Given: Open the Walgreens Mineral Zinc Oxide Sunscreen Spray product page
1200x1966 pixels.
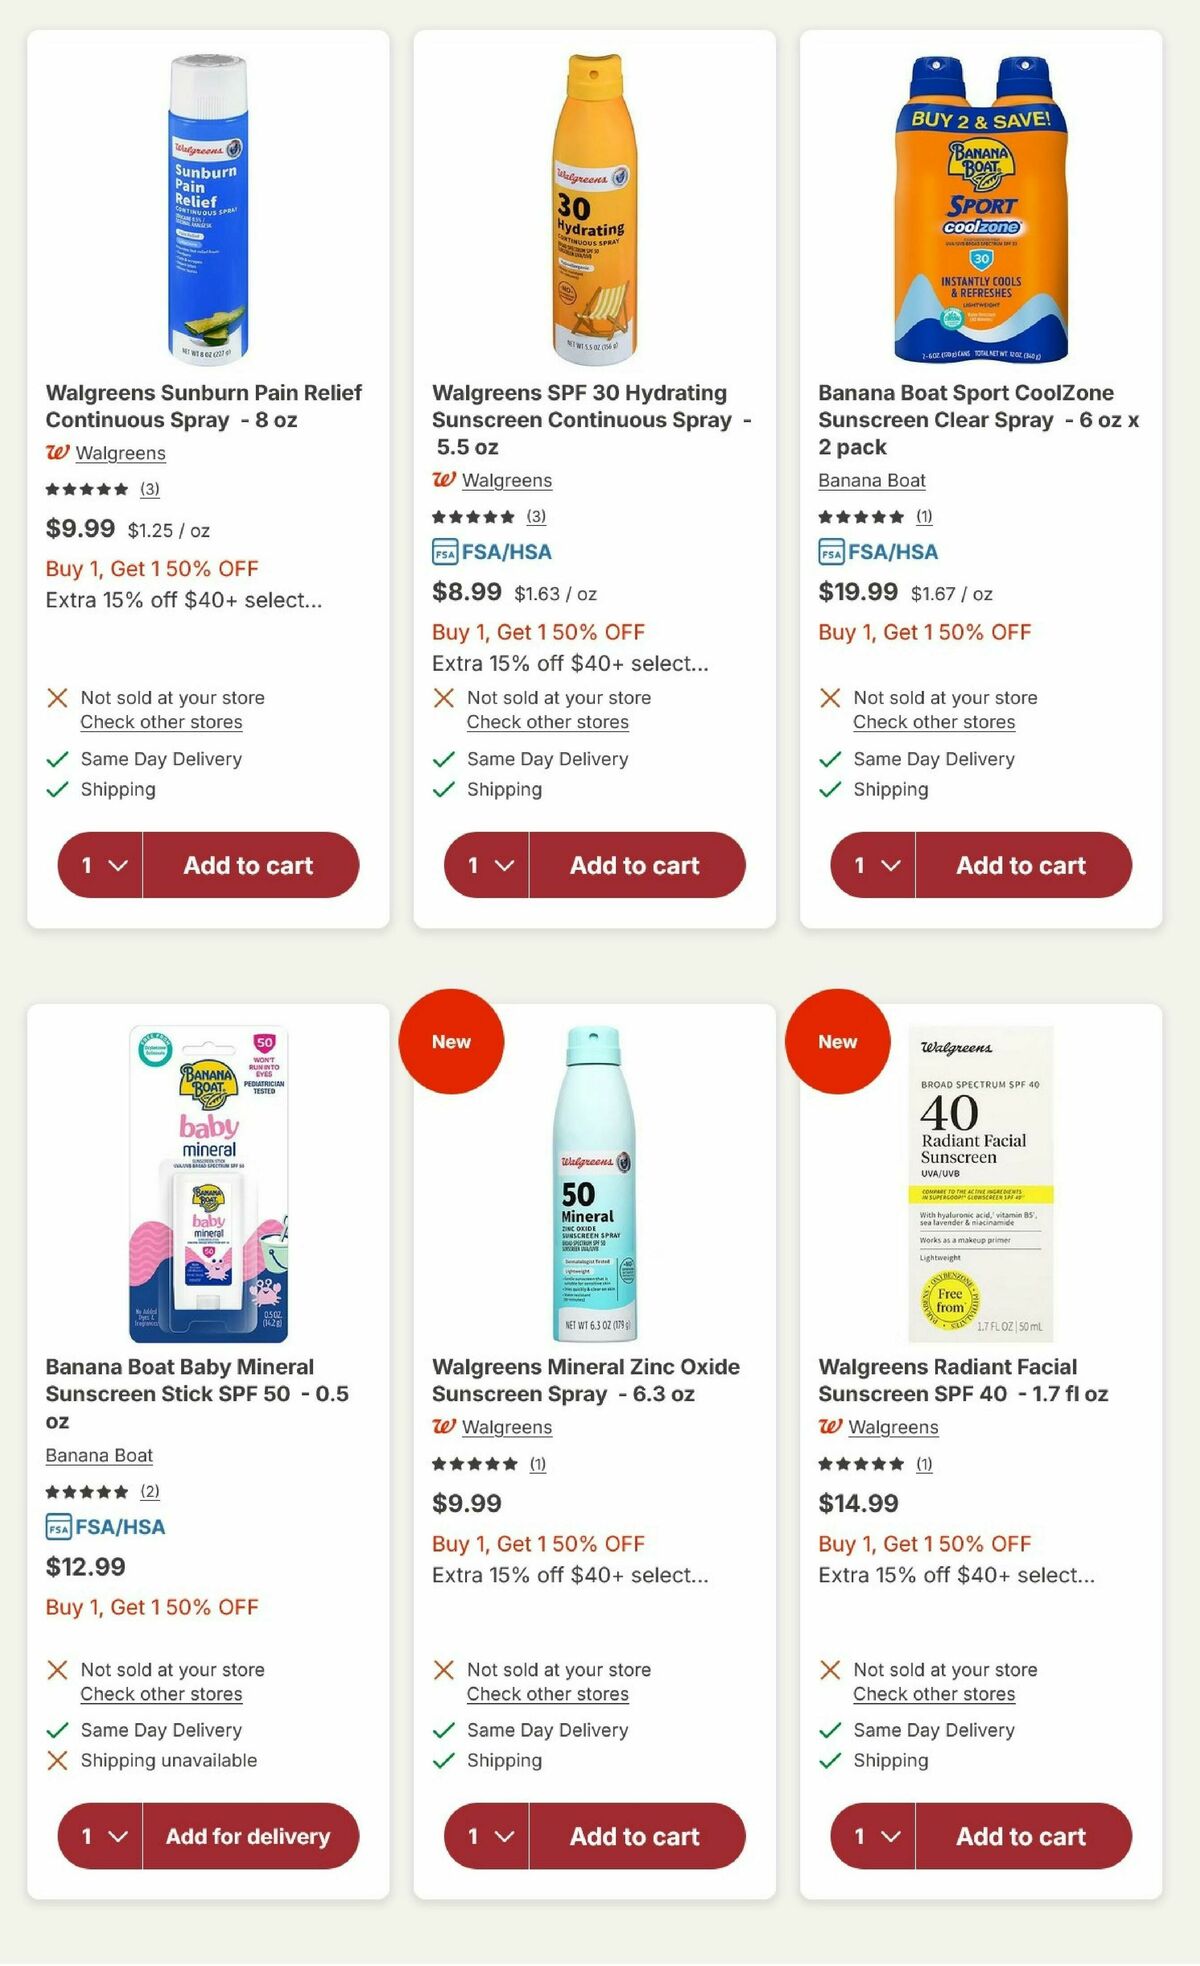Looking at the screenshot, I should point(585,1380).
